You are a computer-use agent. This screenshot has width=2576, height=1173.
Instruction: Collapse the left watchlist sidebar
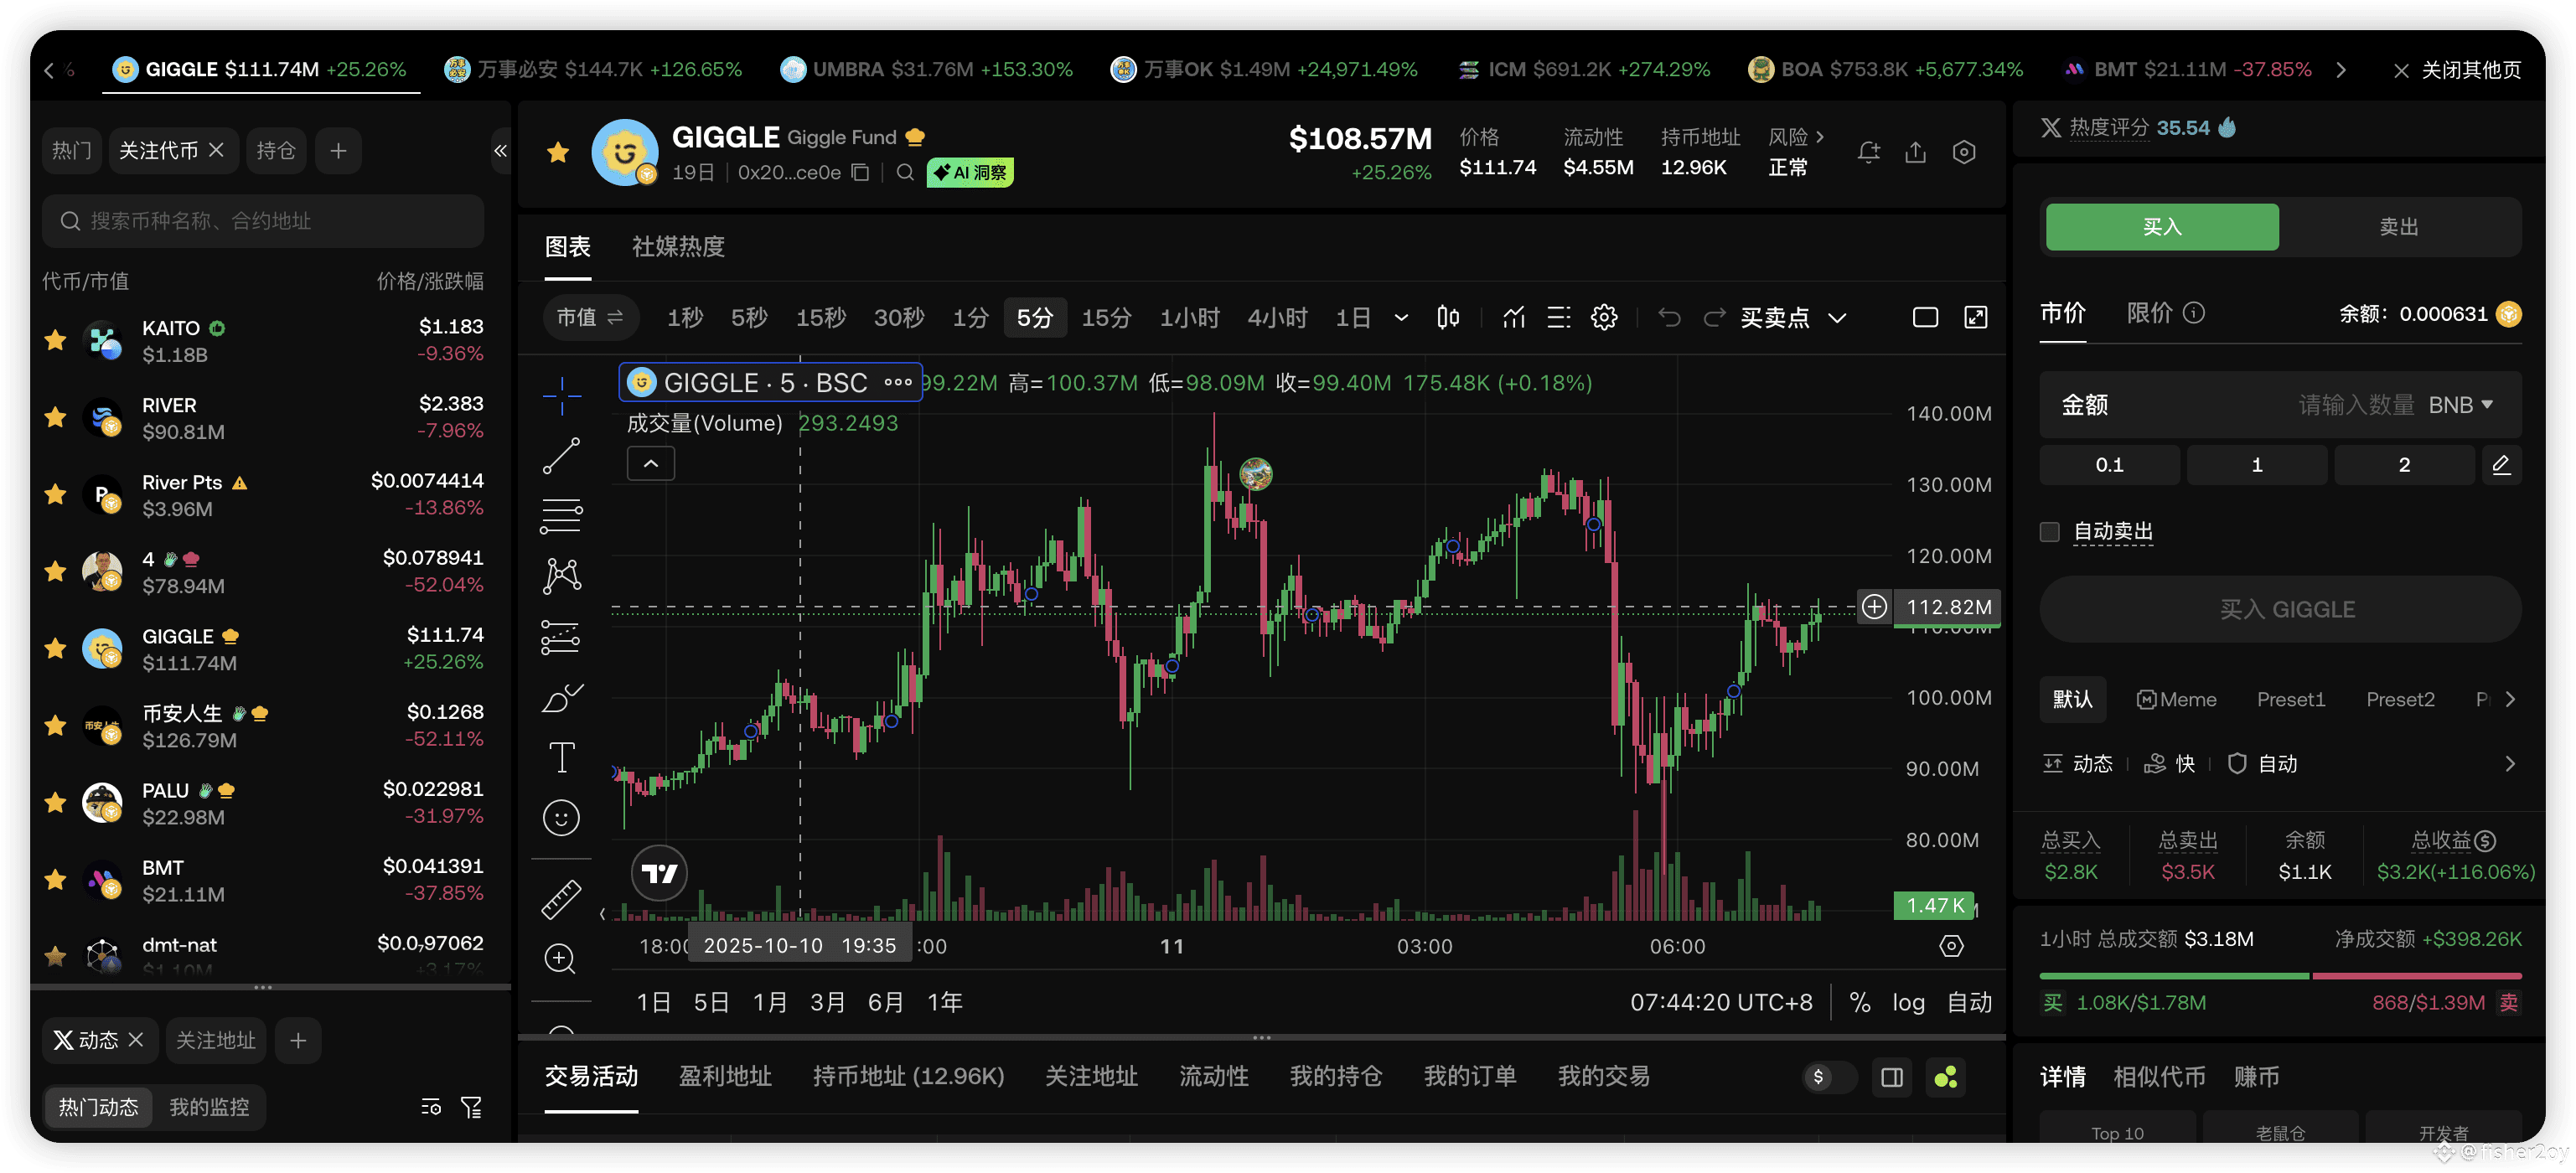coord(500,151)
